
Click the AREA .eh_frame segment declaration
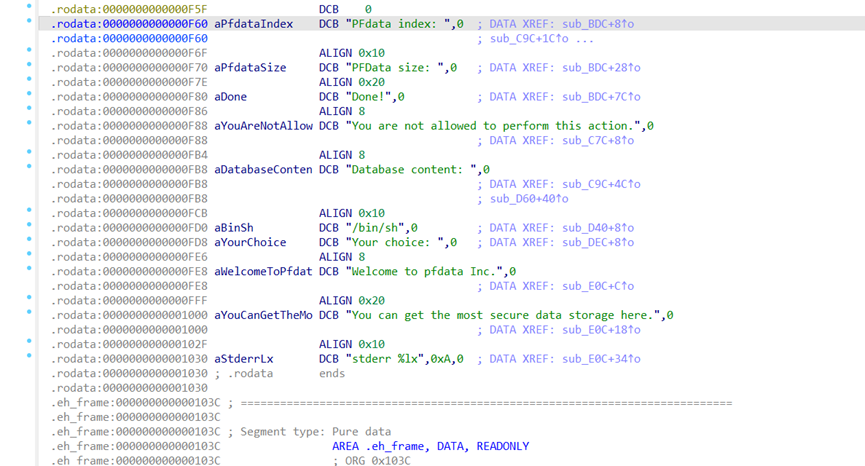coord(430,446)
